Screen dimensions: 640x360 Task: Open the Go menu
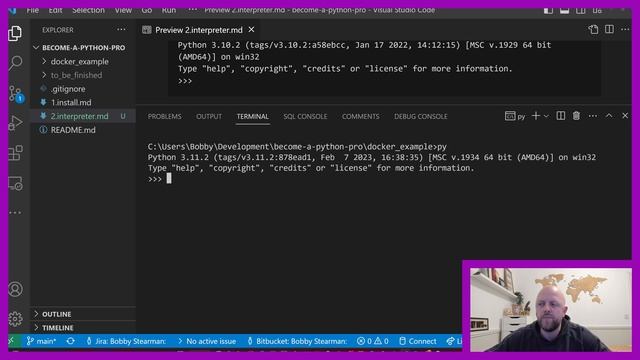tap(147, 10)
